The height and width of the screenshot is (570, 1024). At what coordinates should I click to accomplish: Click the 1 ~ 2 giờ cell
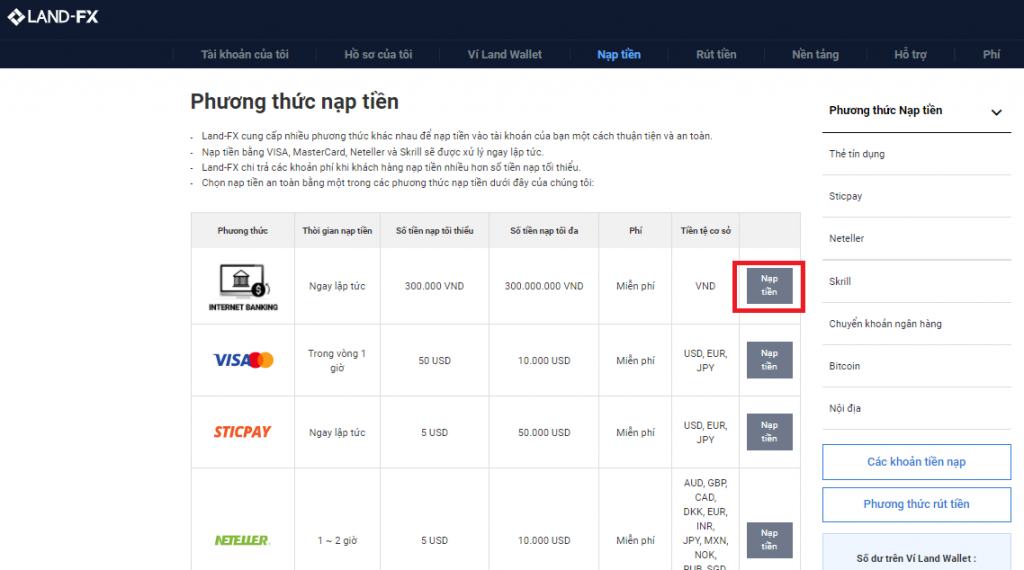click(337, 541)
